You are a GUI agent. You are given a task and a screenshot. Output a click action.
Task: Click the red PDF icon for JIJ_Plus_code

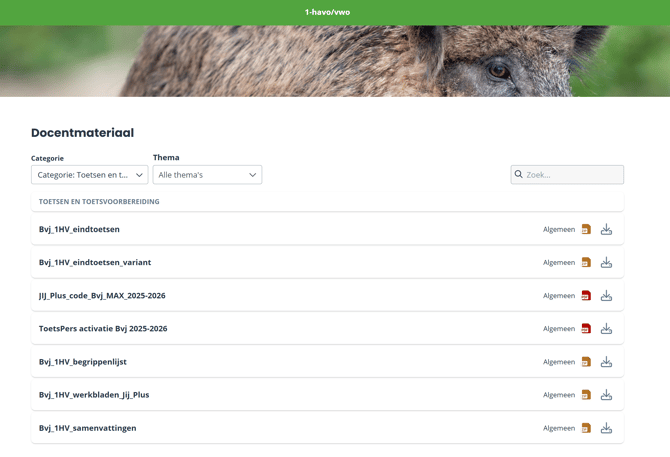tap(586, 295)
